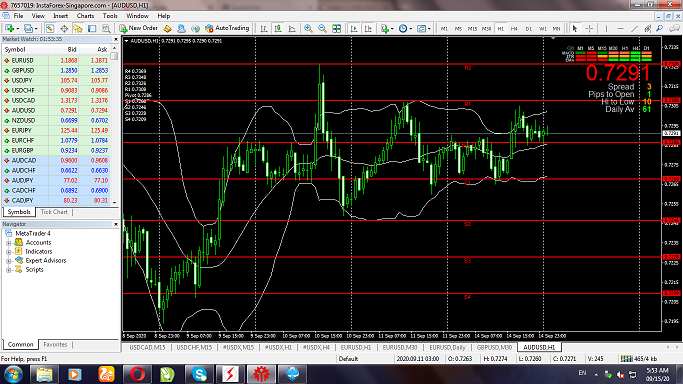Open Skype from the taskbar
Screen dimensions: 683x384
[199, 374]
